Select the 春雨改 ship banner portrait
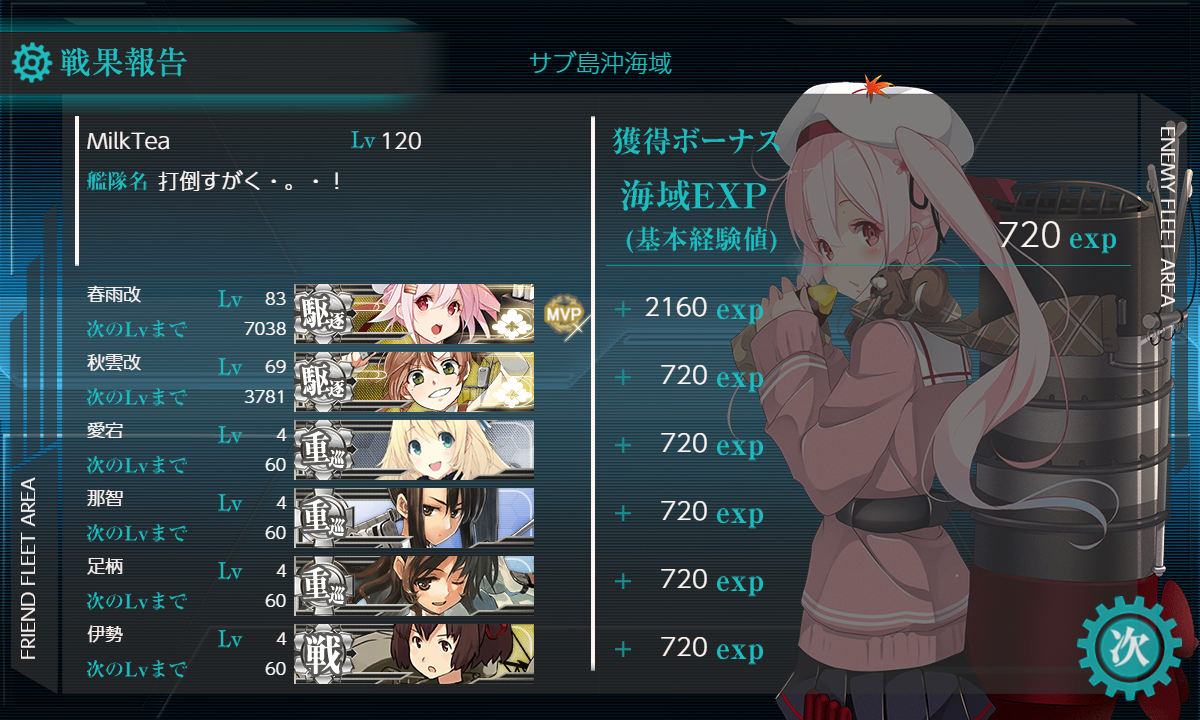Viewport: 1200px width, 720px height. 414,314
